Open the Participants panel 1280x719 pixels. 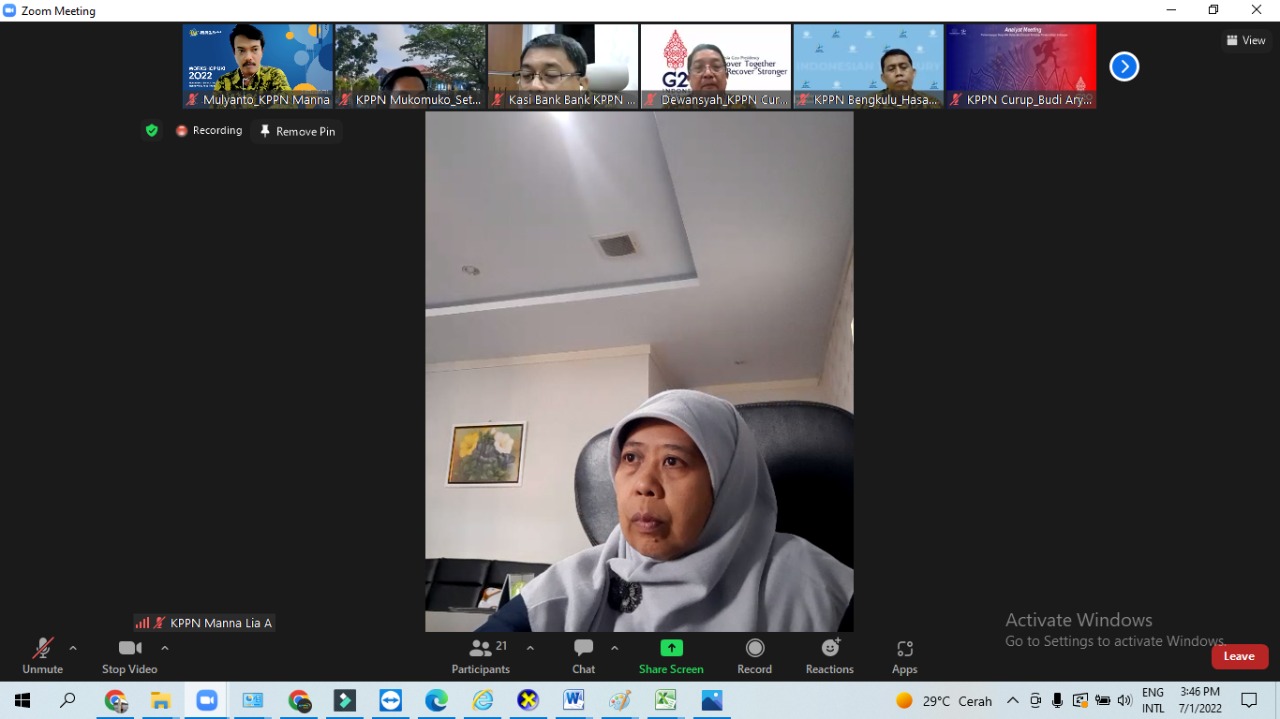[x=481, y=656]
